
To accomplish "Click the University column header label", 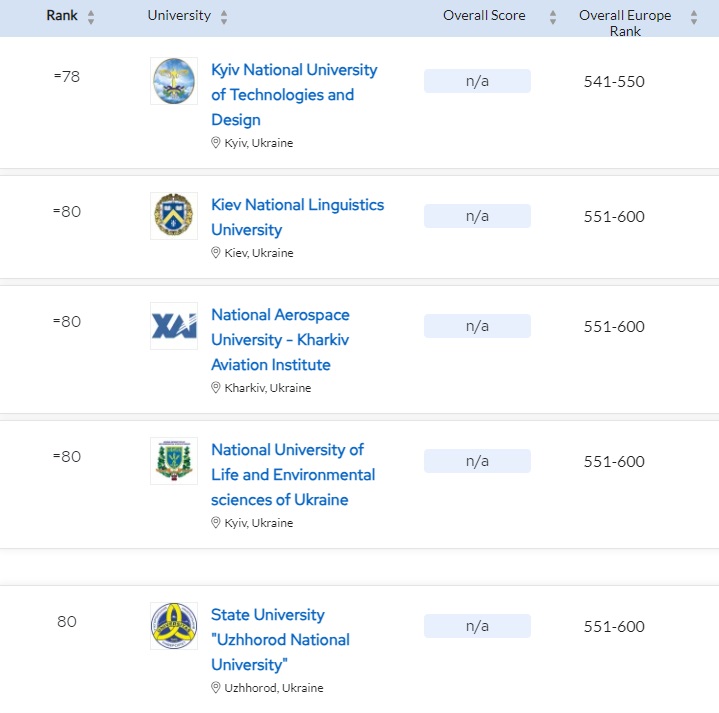I will pos(179,16).
